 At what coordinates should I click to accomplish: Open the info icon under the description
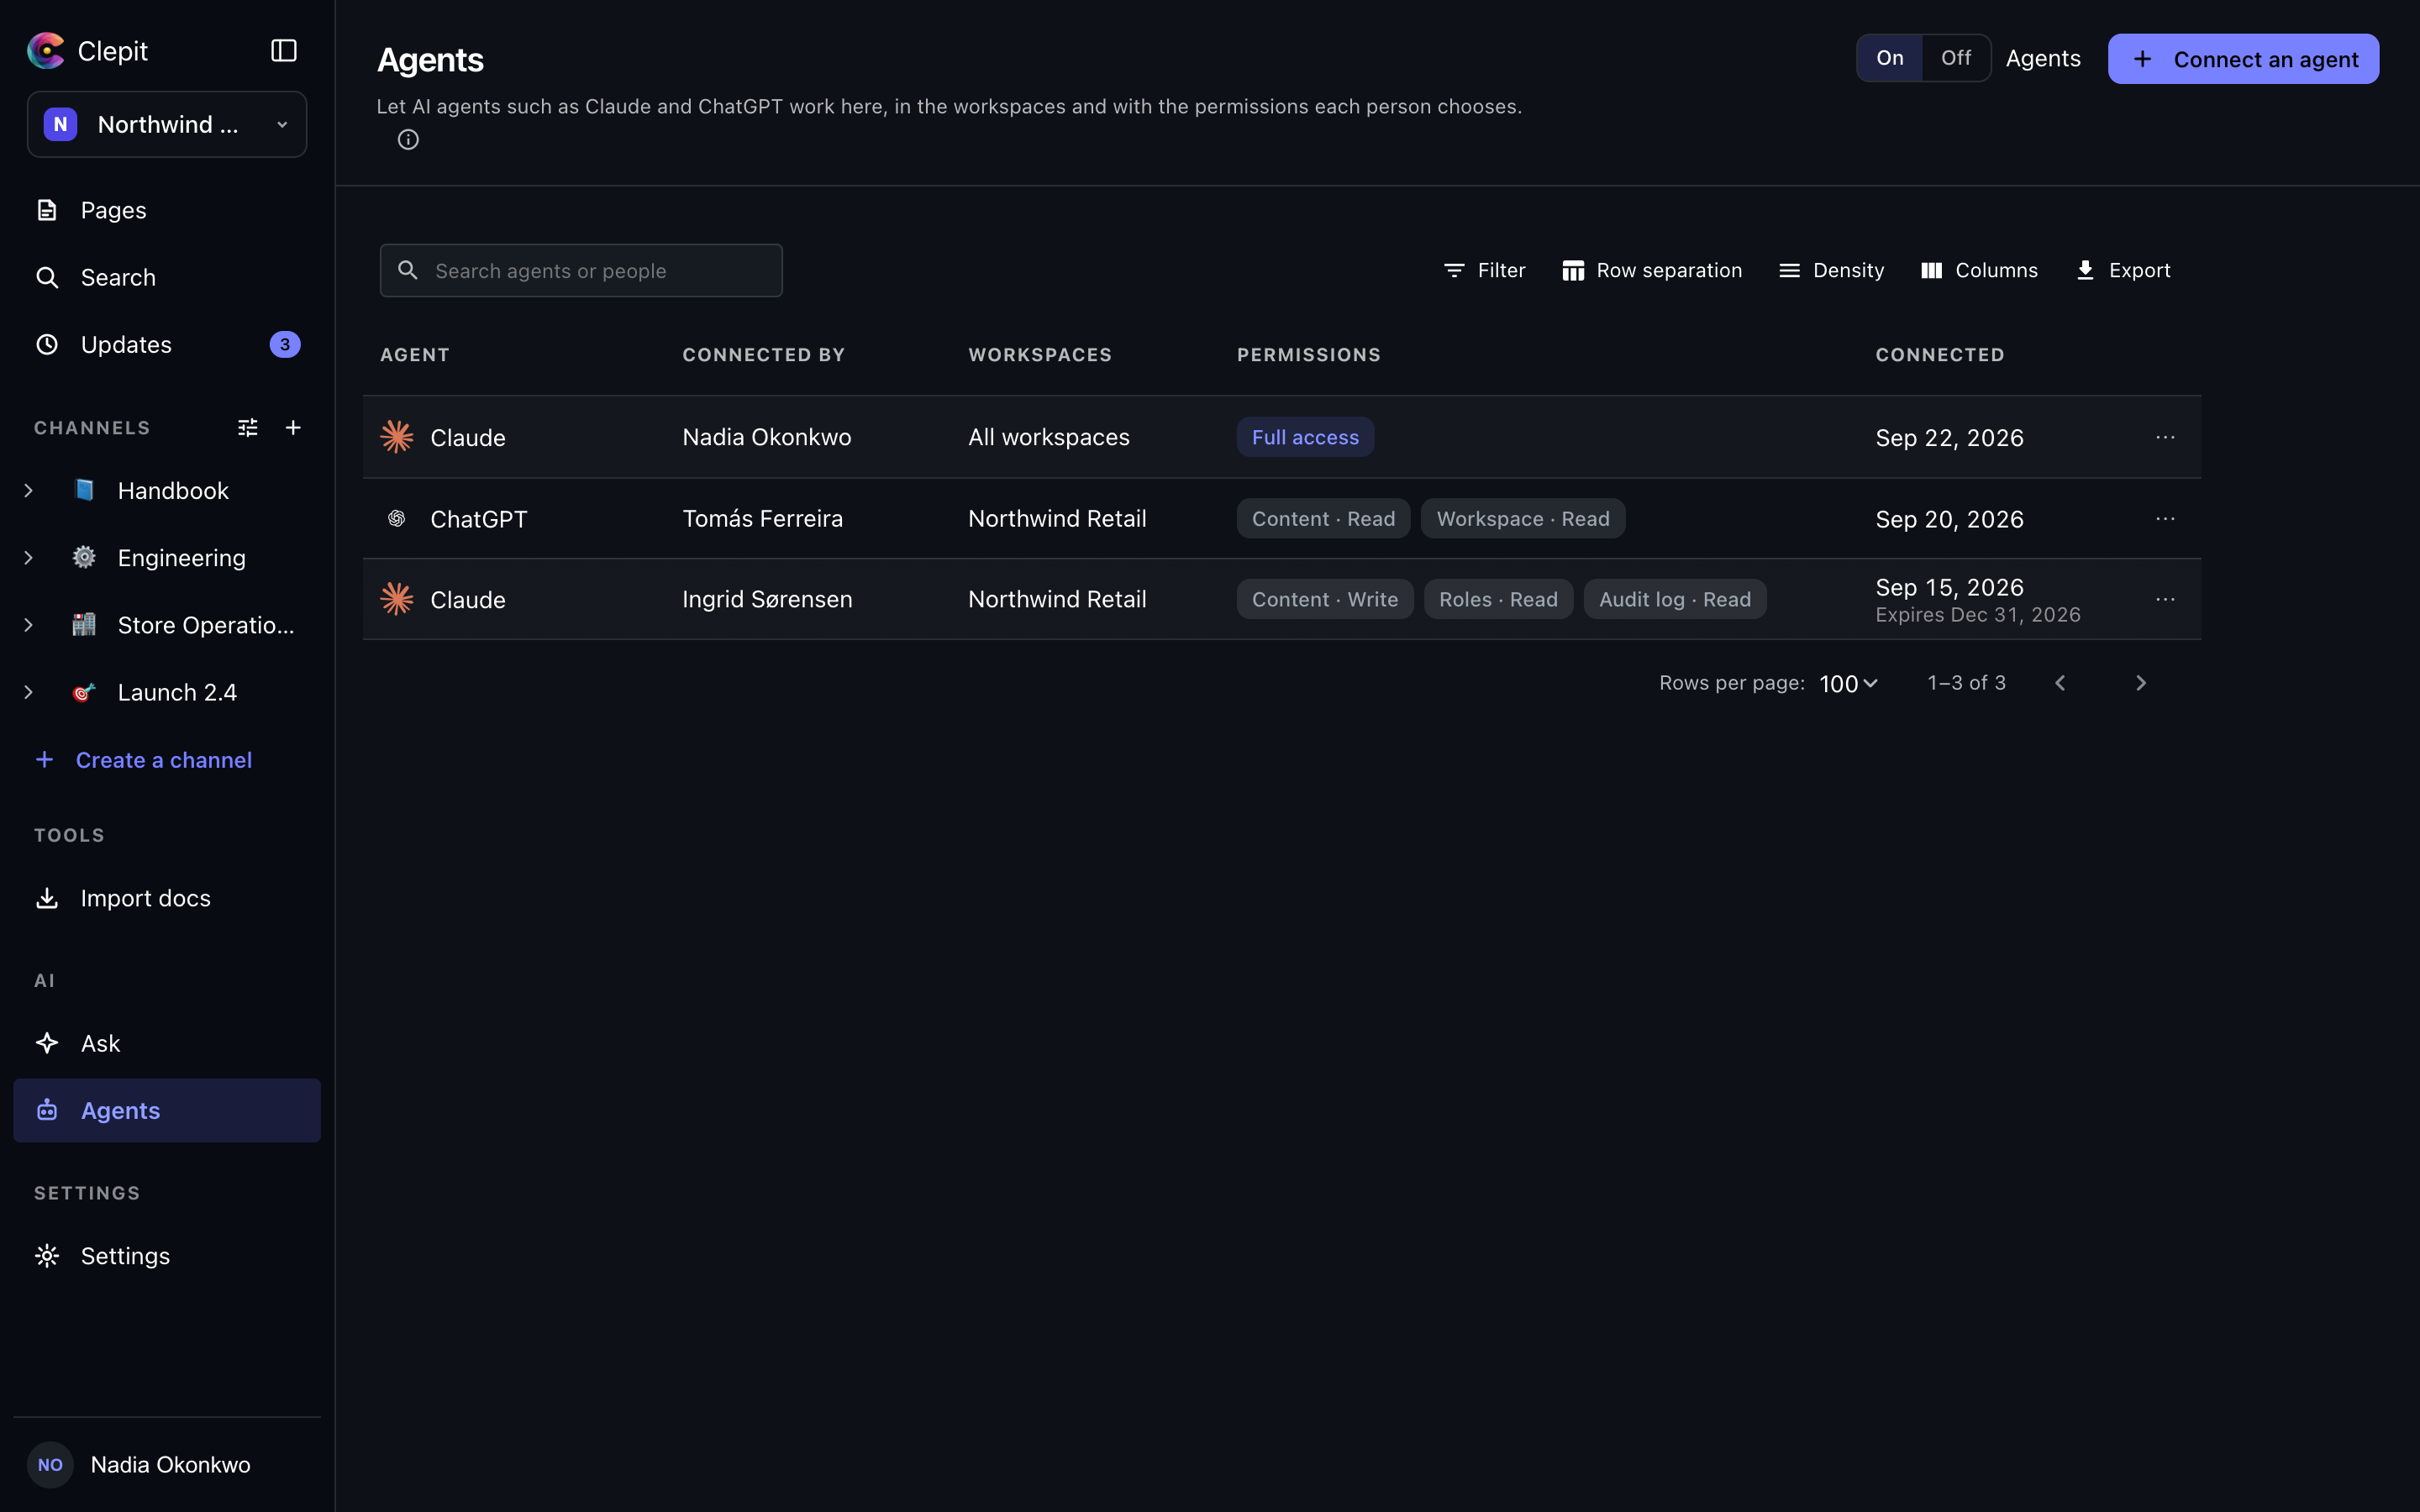click(408, 139)
